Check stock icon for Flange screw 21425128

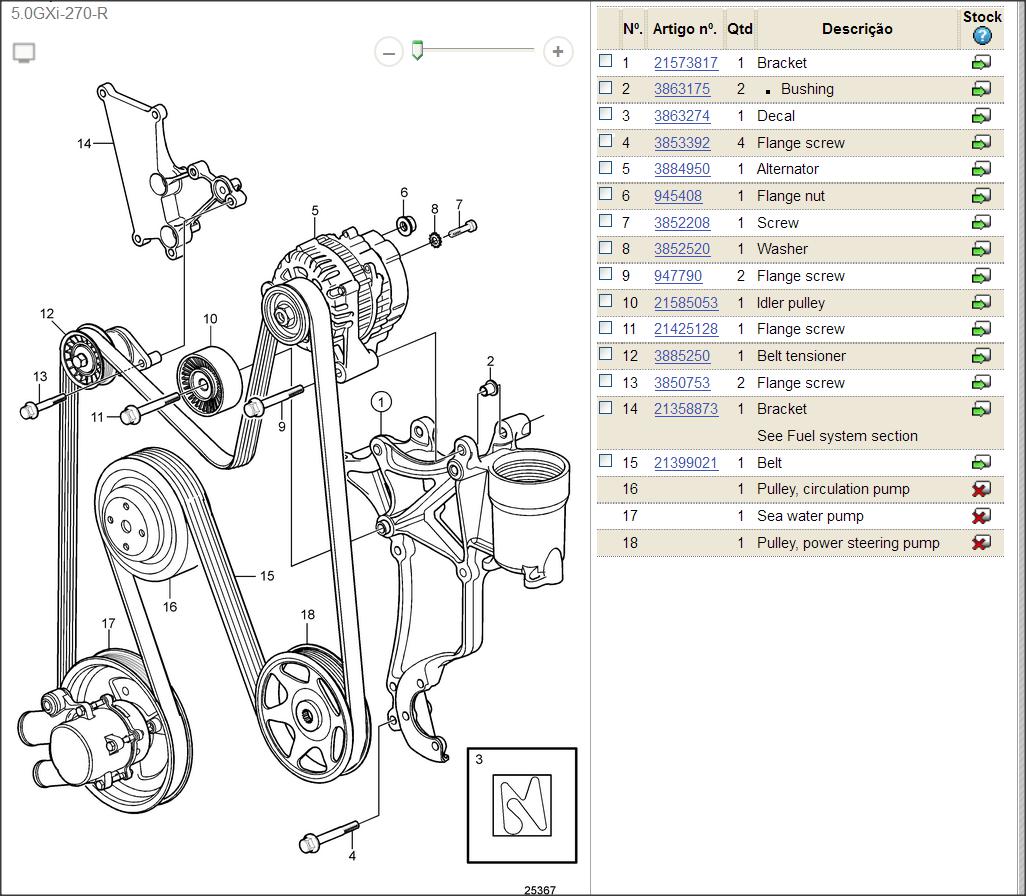(981, 329)
